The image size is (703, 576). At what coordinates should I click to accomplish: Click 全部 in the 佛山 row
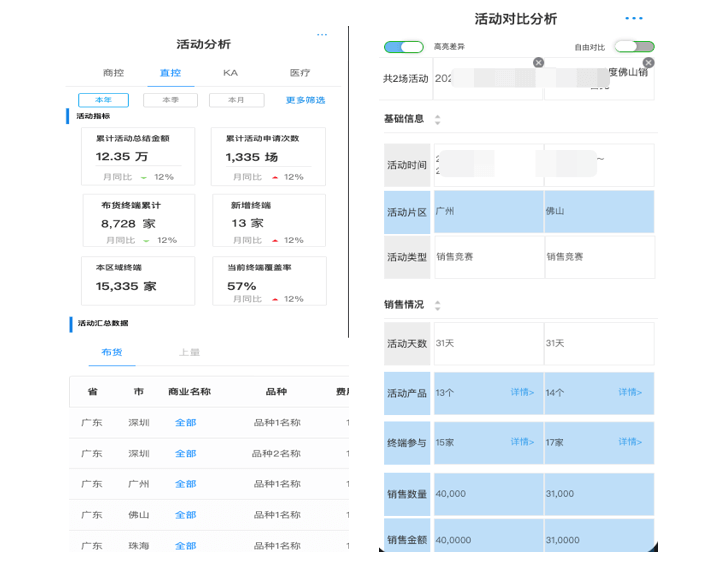186,515
